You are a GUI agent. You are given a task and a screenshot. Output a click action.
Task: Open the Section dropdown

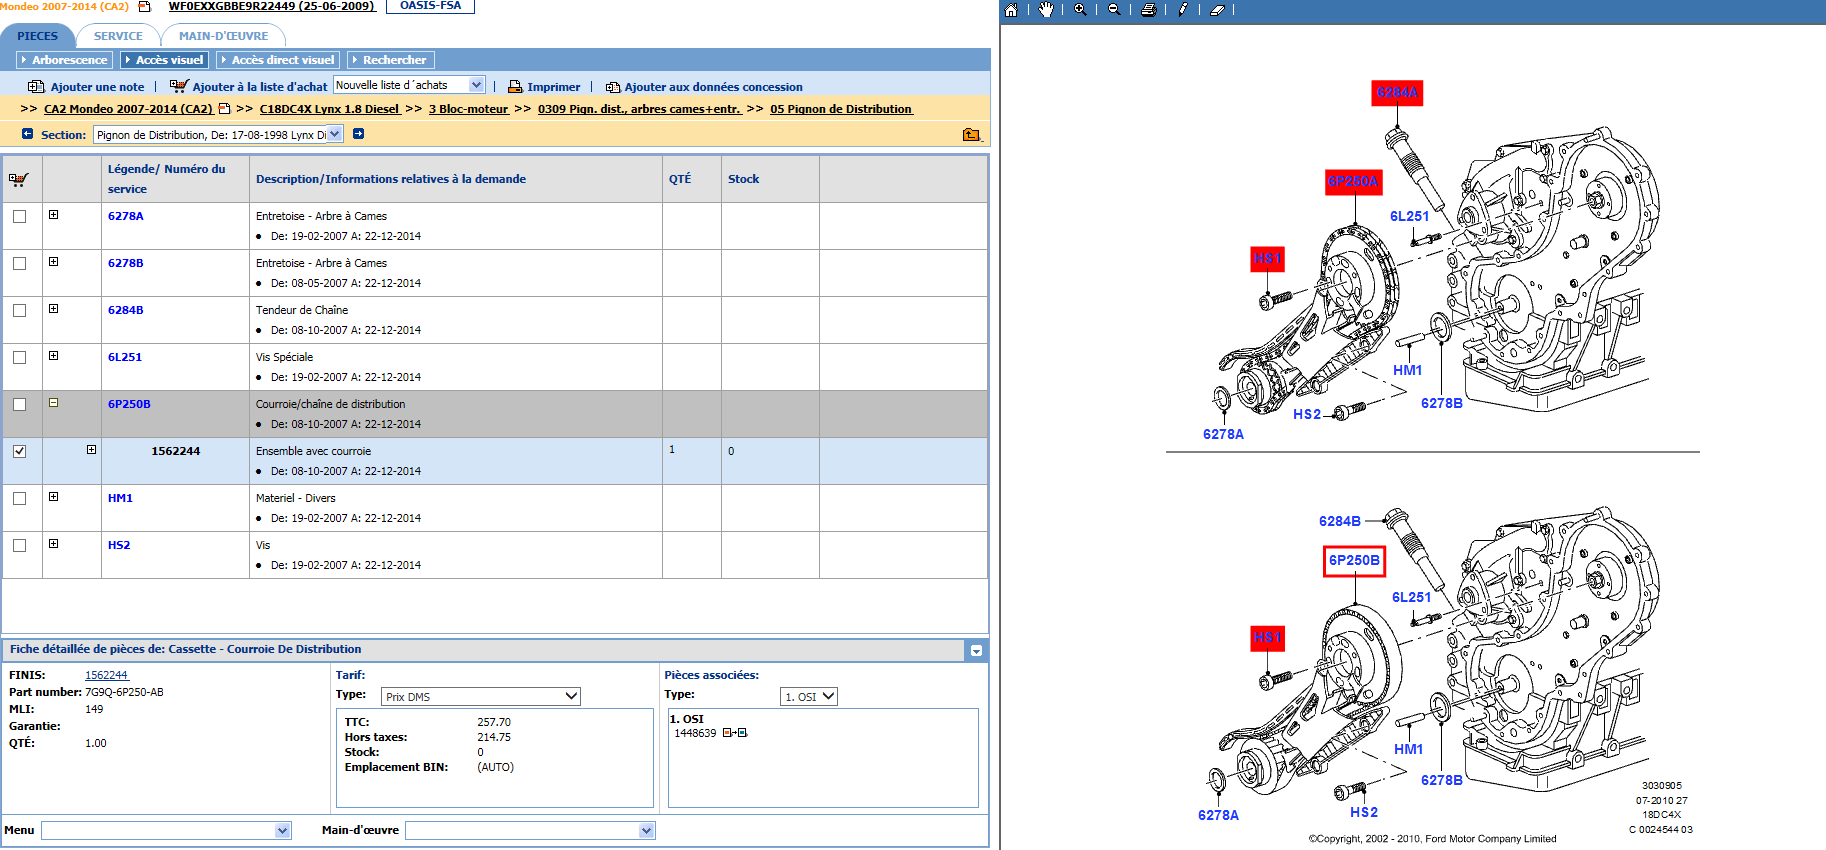[218, 134]
